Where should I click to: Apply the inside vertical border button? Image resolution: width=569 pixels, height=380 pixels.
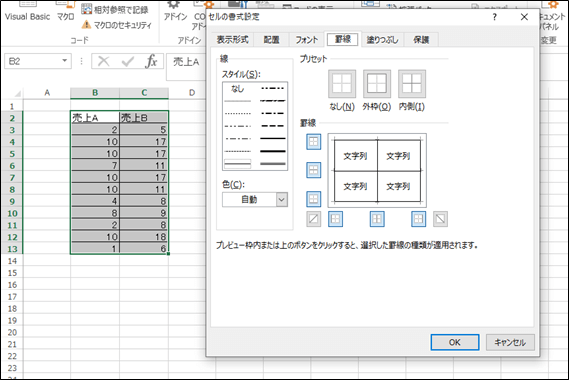point(377,219)
